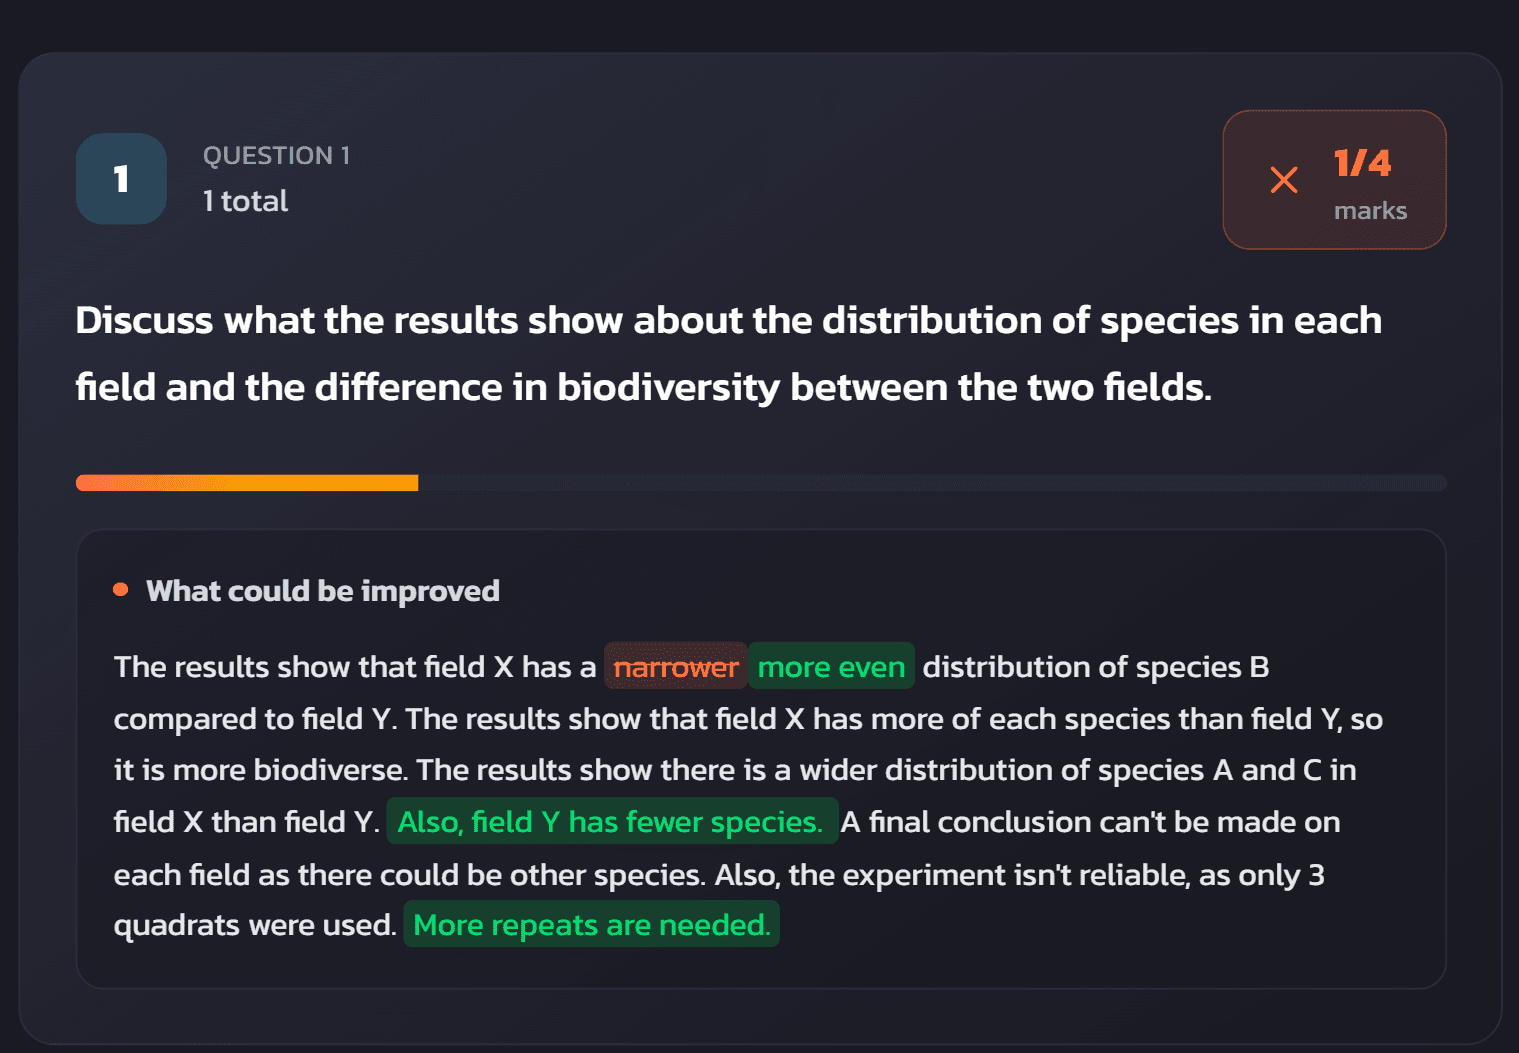
Task: Click the text "distribution of species B"
Action: [x=1095, y=667]
